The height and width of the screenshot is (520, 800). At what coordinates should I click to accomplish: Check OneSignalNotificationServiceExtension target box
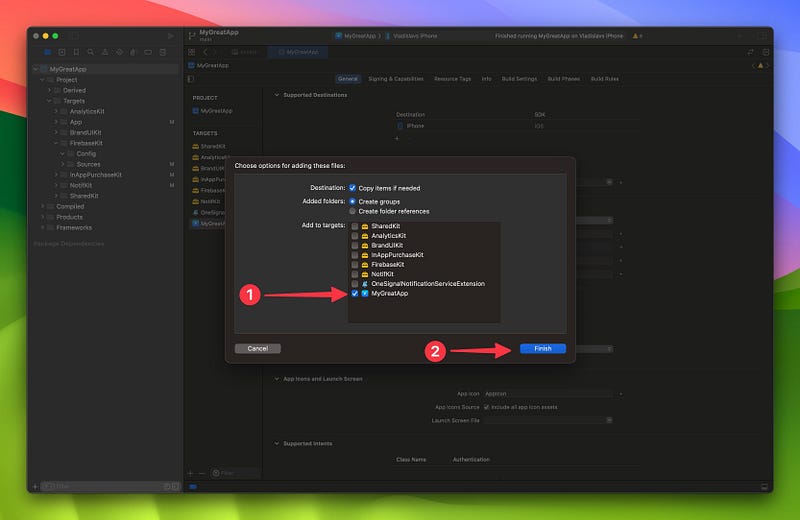[355, 284]
